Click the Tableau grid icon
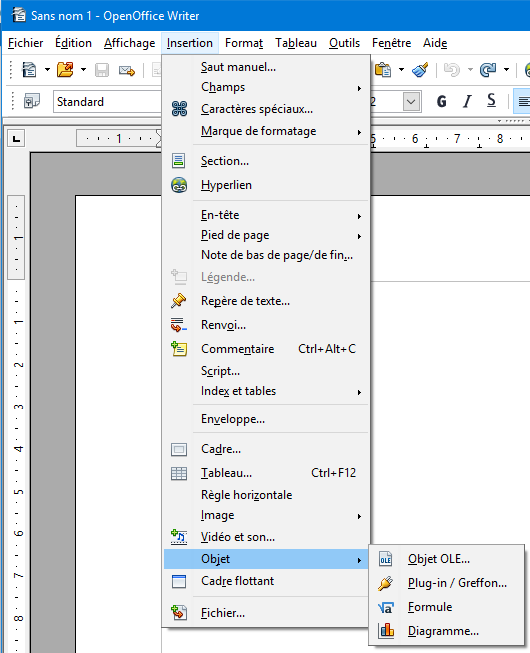Viewport: 530px width, 653px height. click(179, 473)
